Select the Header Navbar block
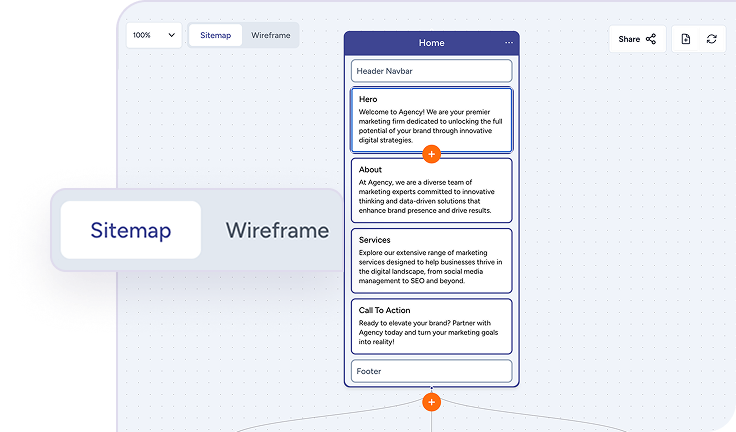The height and width of the screenshot is (432, 736). coord(431,71)
